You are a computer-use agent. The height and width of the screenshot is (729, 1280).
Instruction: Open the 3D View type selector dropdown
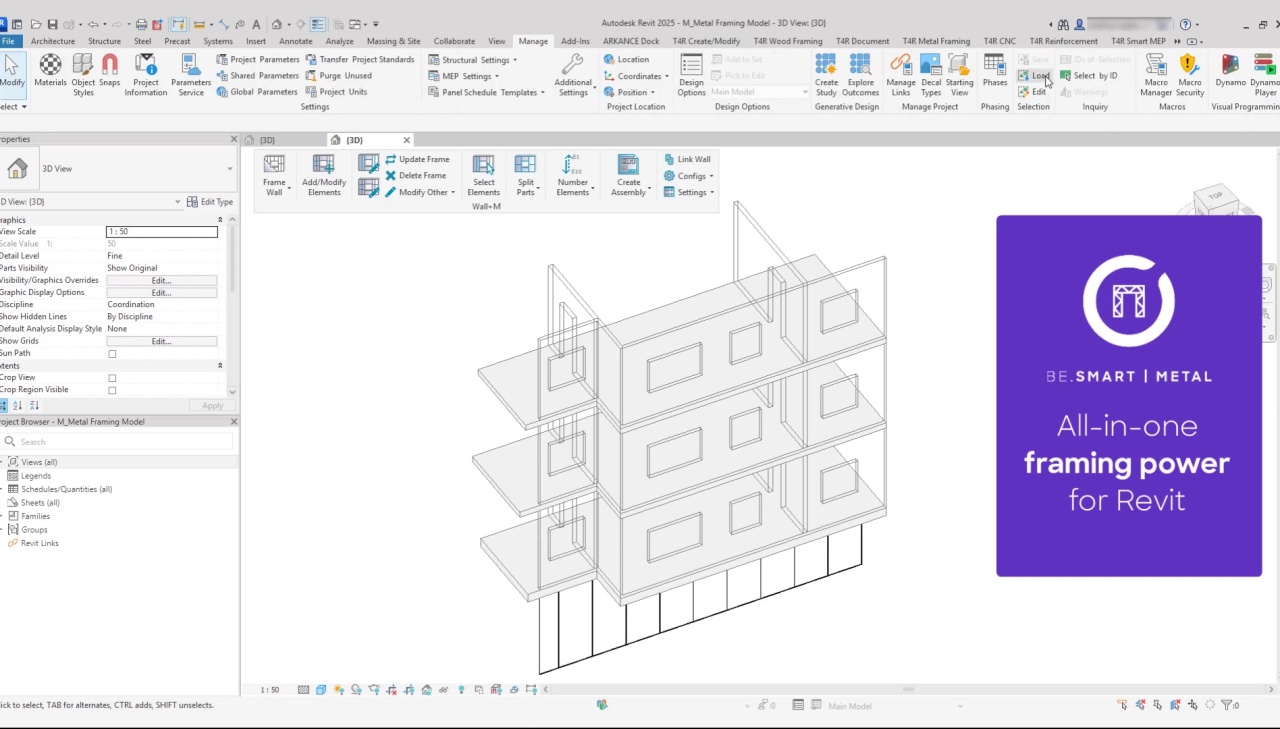click(229, 169)
